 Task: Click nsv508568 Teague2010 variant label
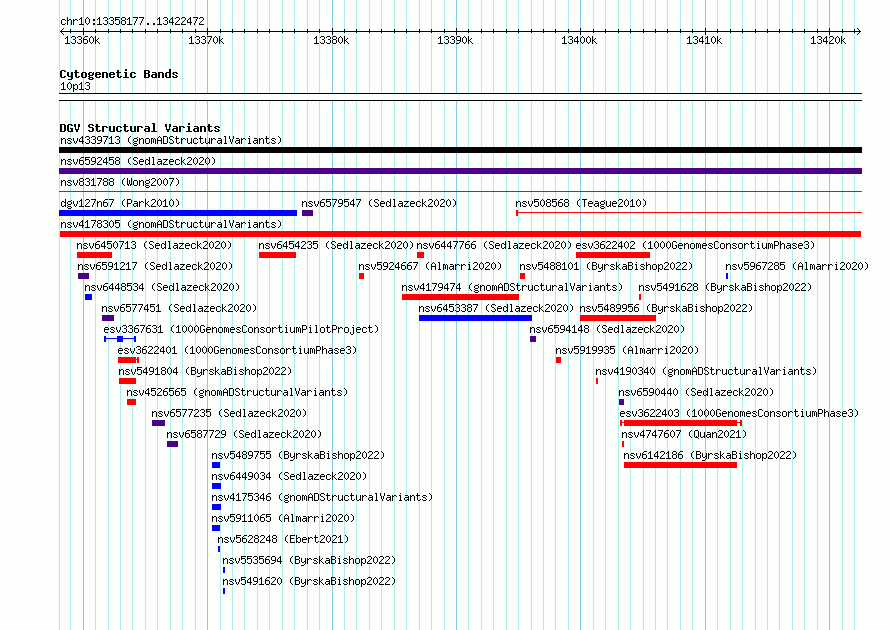click(x=581, y=203)
